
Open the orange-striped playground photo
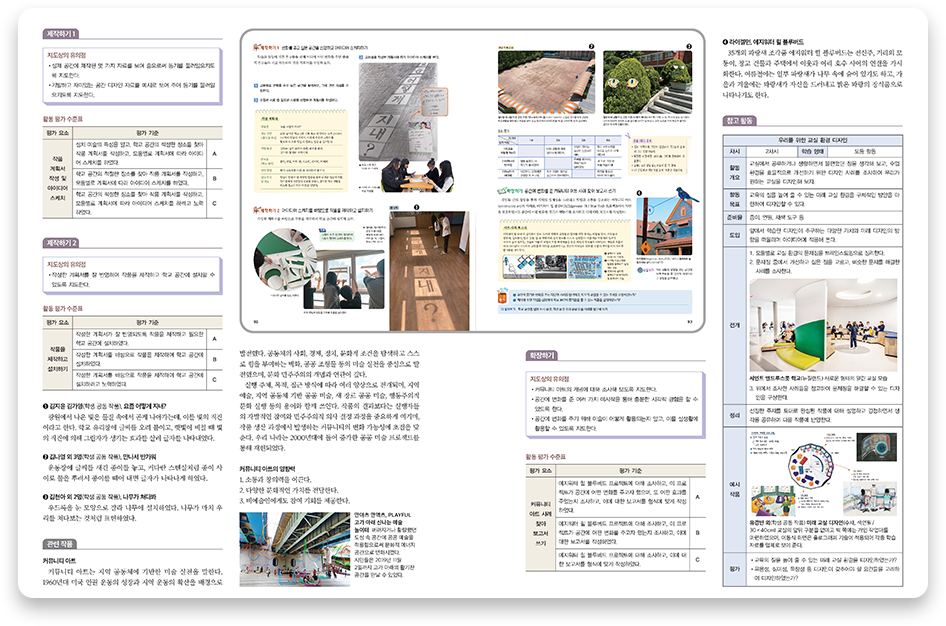click(546, 81)
